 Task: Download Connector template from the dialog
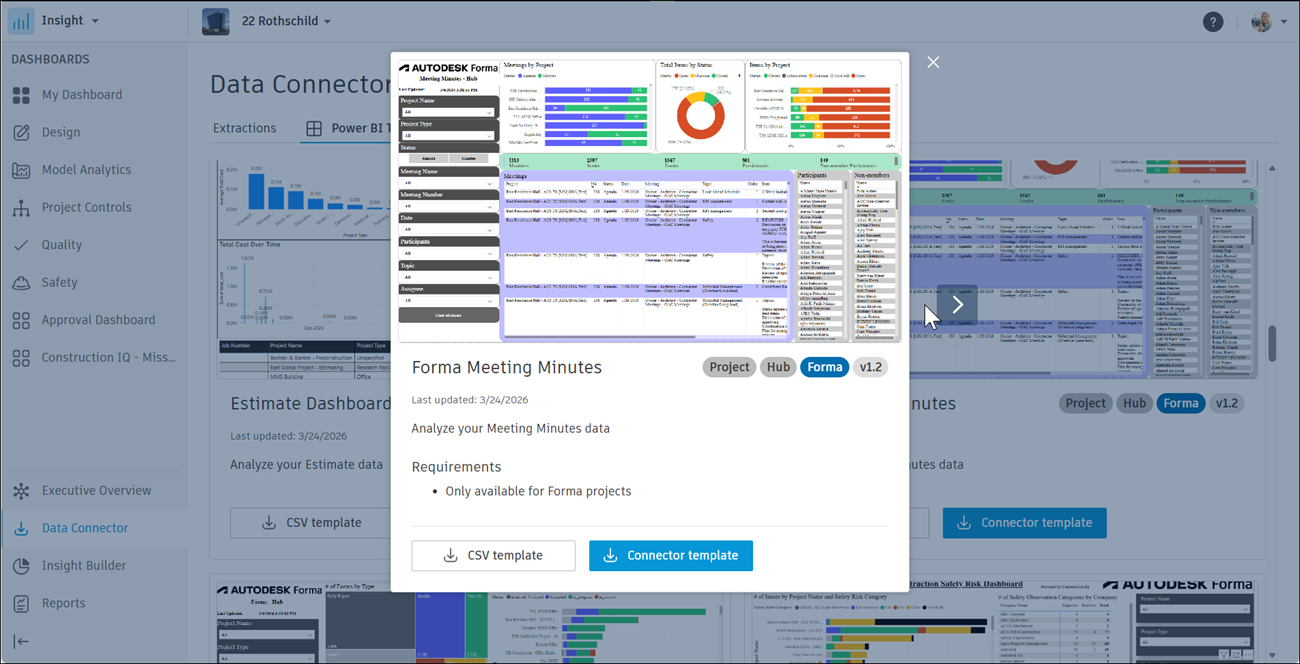pos(671,555)
